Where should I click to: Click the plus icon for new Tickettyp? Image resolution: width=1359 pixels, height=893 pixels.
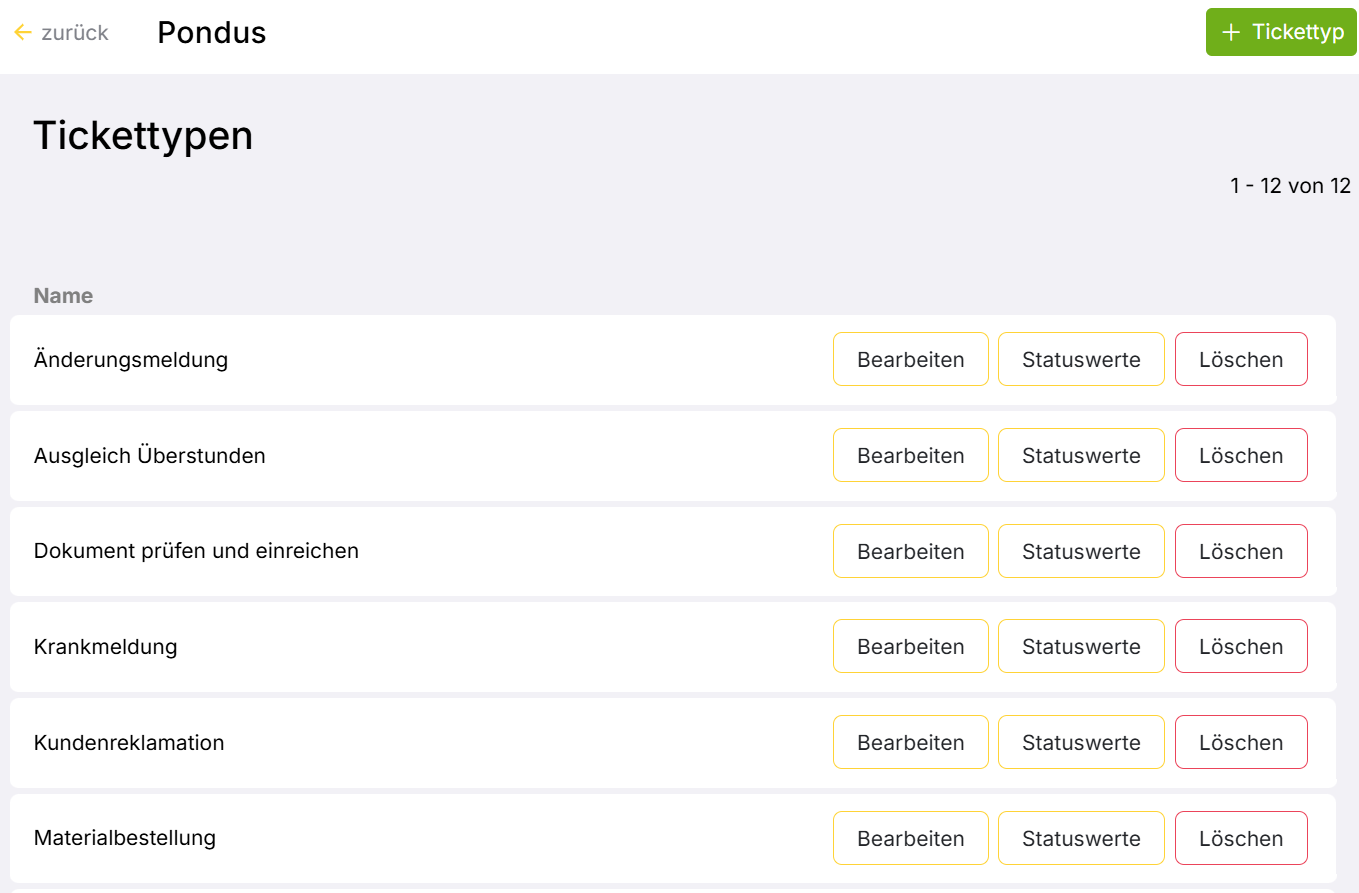point(1231,33)
